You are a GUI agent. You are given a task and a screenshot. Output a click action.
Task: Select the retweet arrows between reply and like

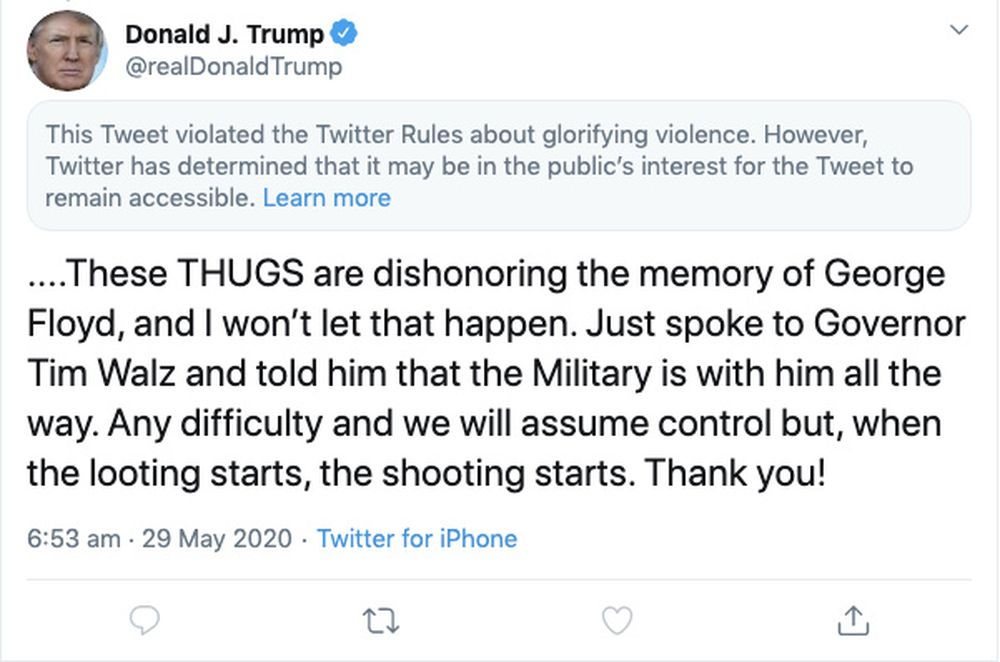(x=380, y=621)
